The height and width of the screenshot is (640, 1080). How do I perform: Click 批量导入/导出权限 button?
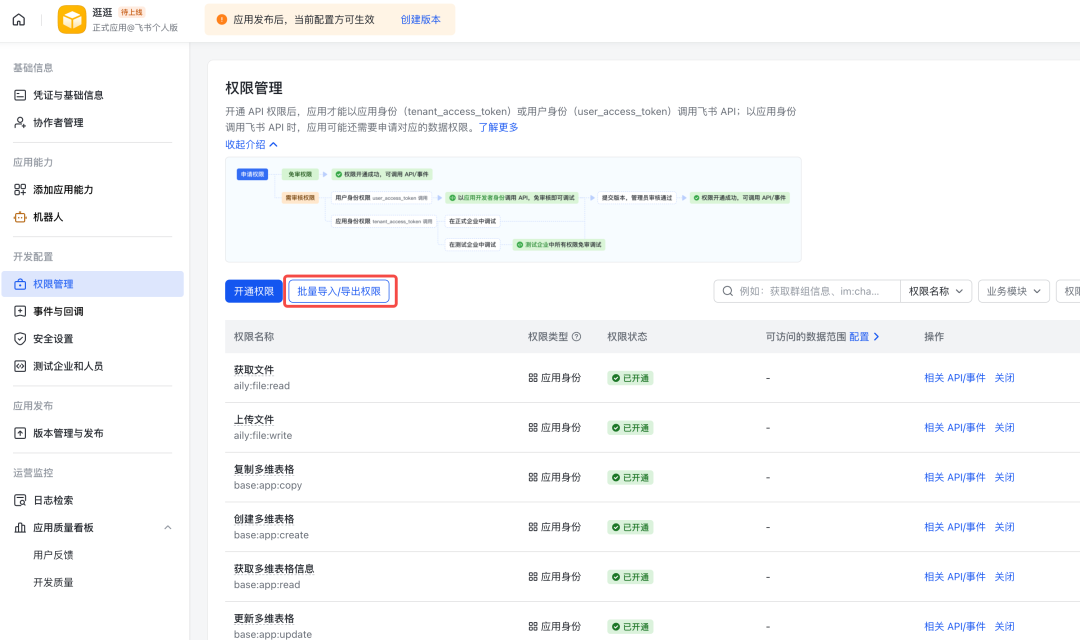(x=340, y=290)
